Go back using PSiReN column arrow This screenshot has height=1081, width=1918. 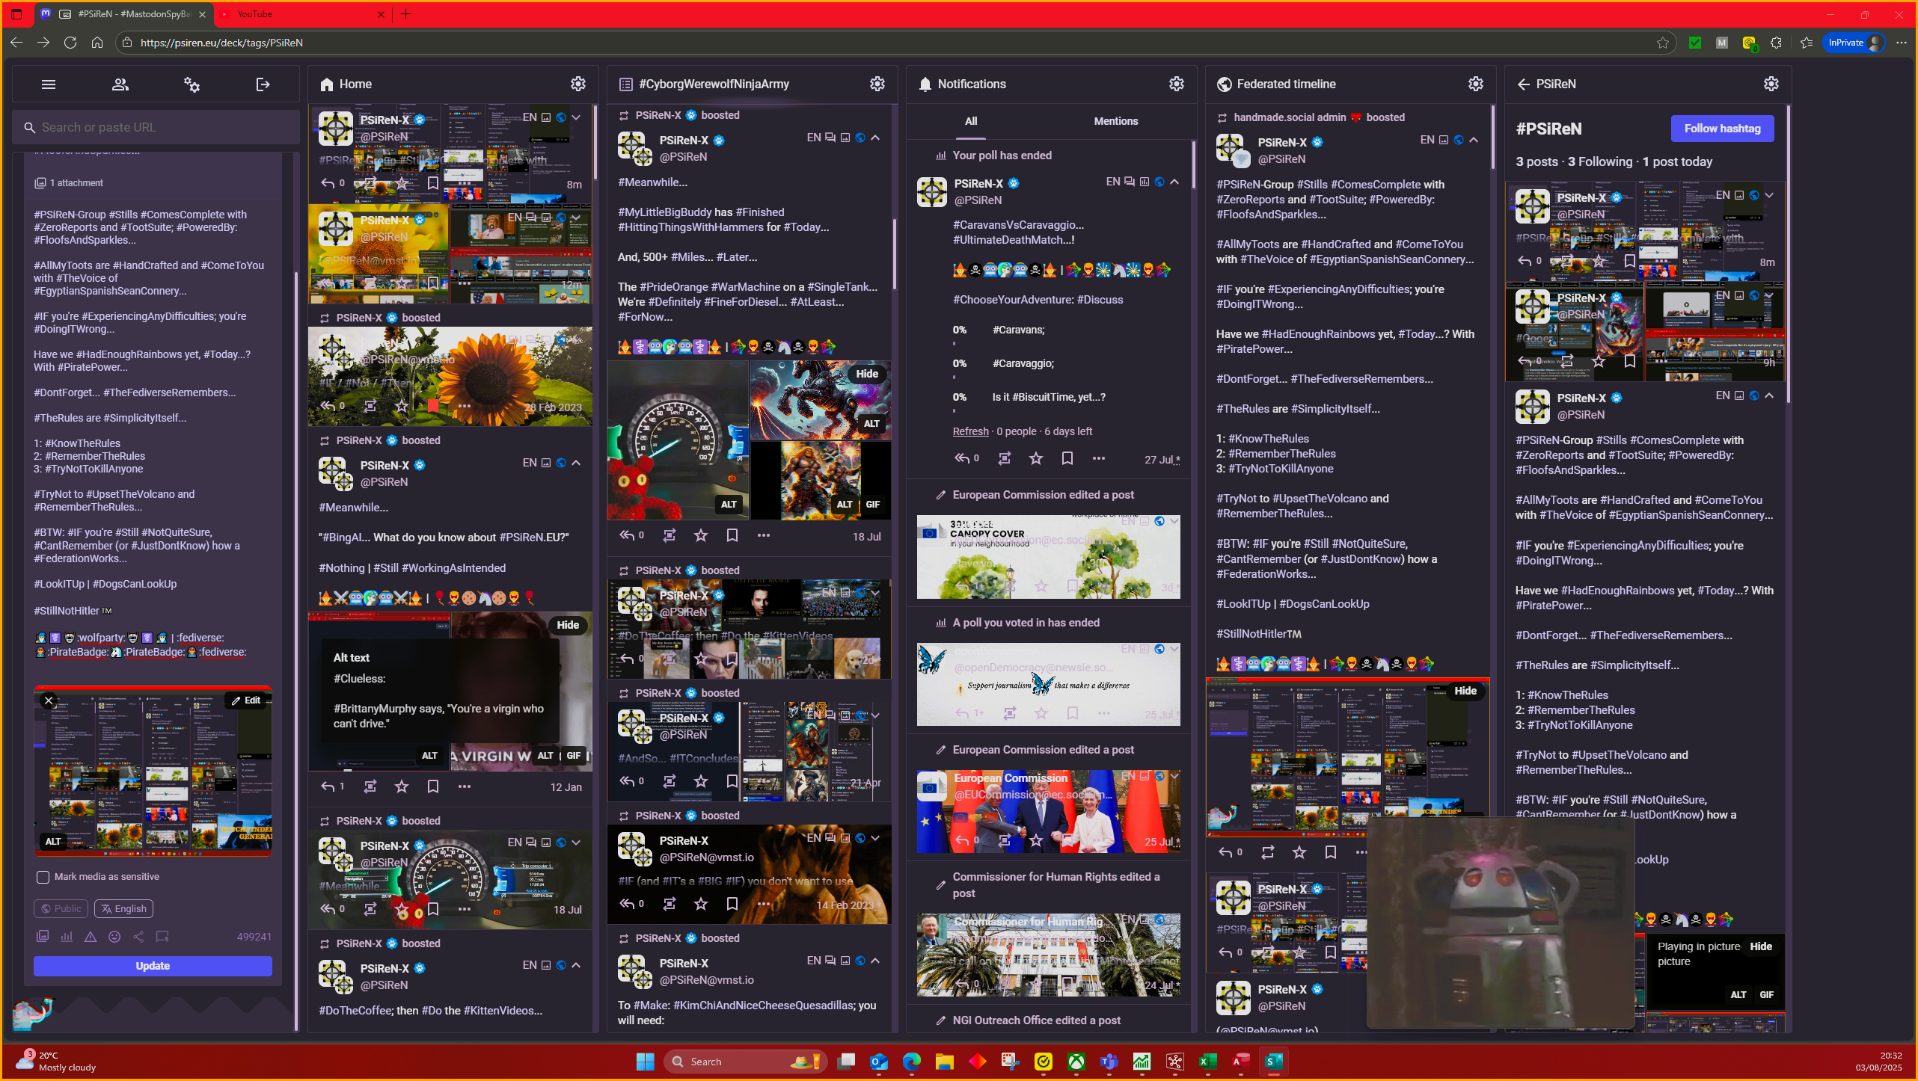1523,84
